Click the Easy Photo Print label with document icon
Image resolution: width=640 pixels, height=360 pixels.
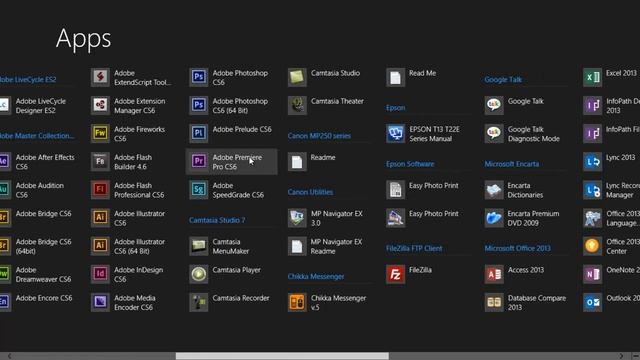(x=433, y=185)
